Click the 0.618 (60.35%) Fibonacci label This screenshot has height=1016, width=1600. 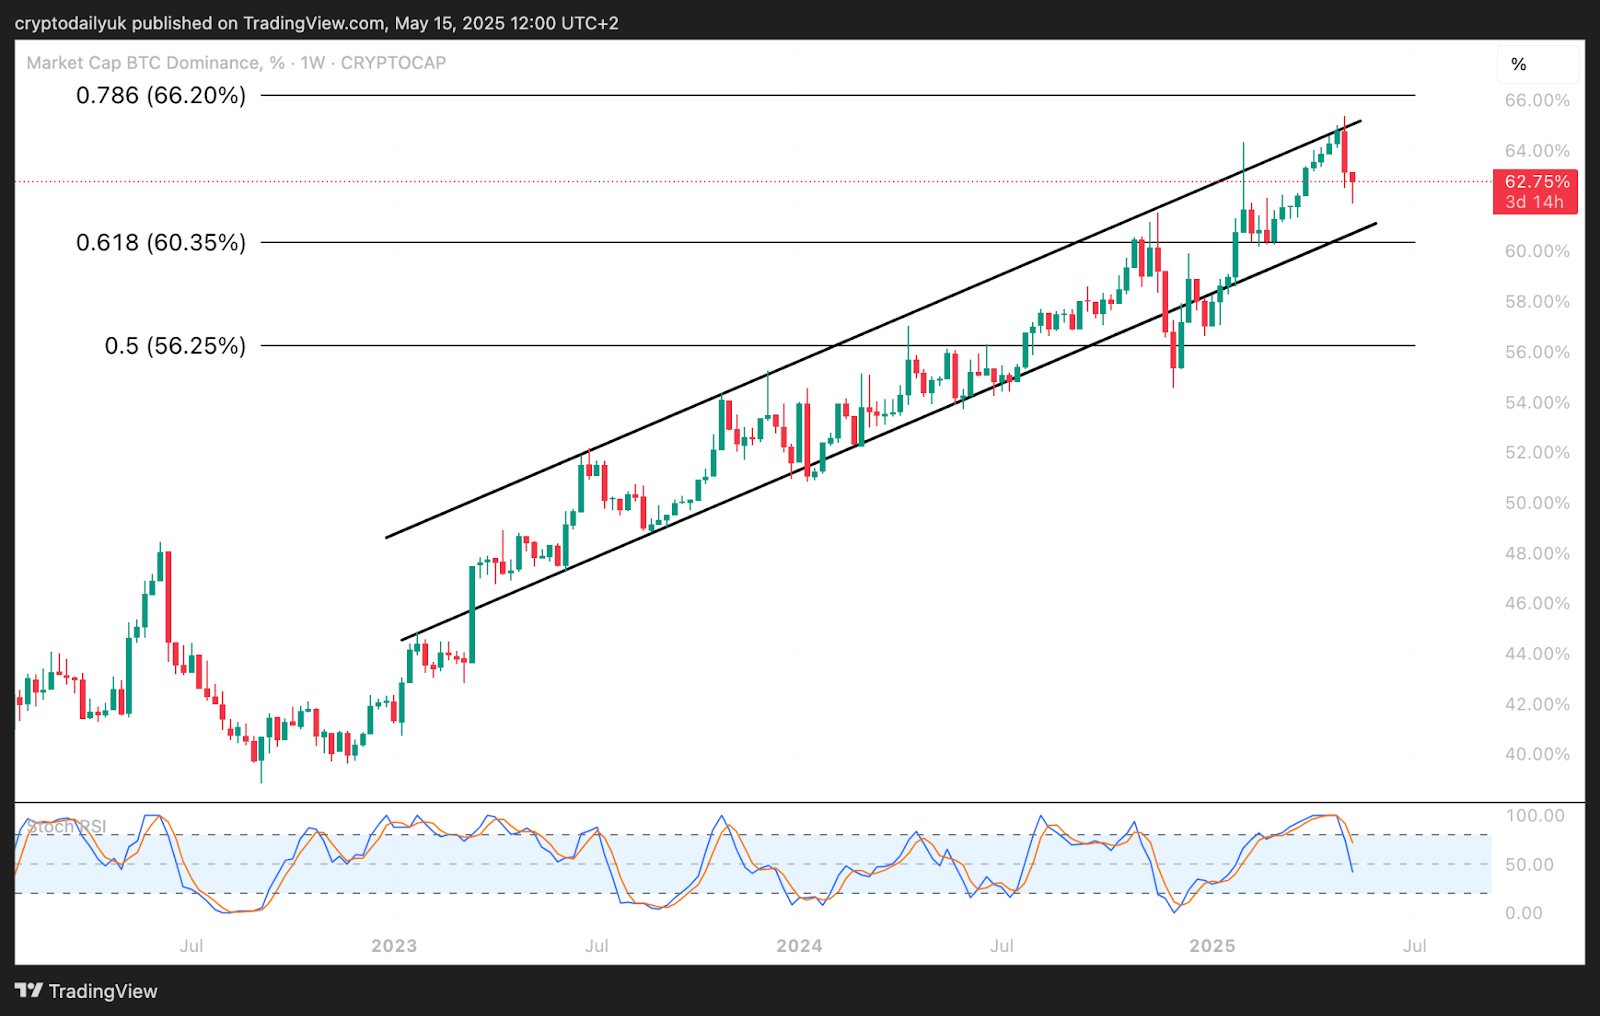click(161, 242)
